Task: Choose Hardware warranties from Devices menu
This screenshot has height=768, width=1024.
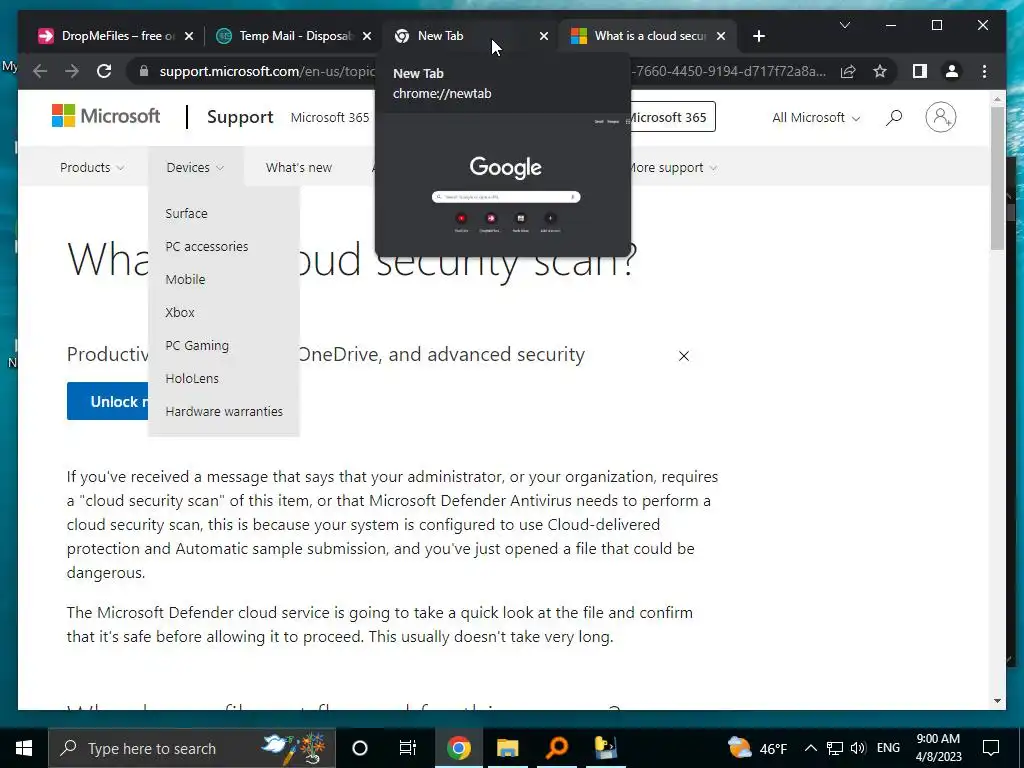Action: point(223,411)
